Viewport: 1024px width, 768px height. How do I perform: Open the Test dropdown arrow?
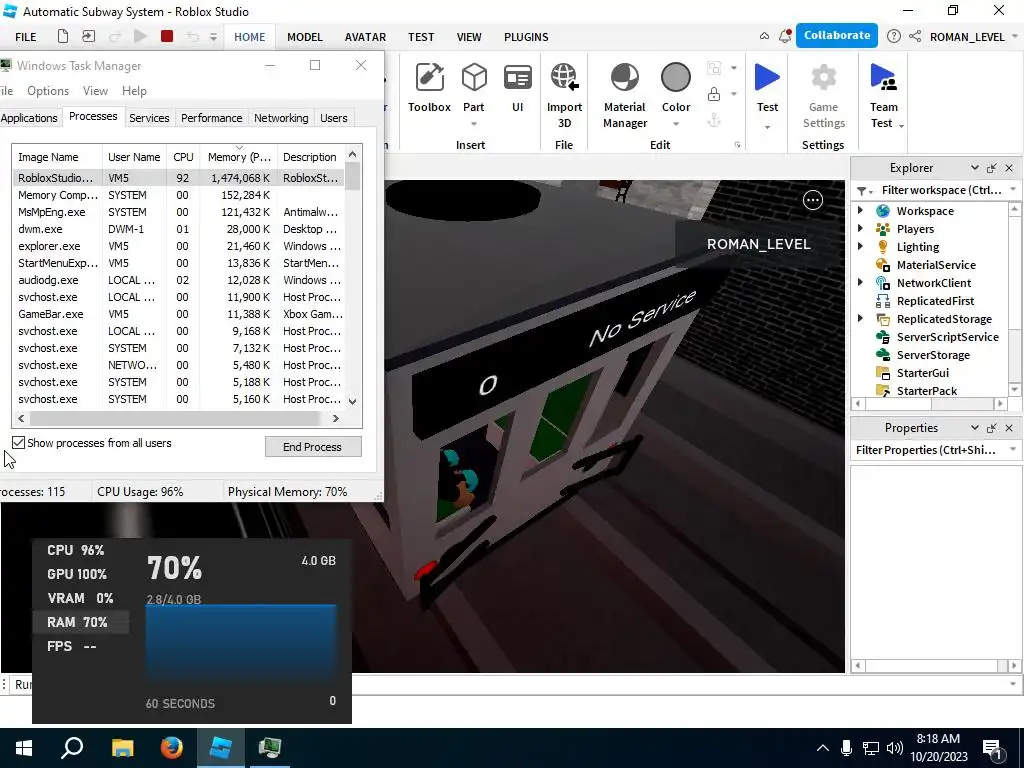coord(767,127)
